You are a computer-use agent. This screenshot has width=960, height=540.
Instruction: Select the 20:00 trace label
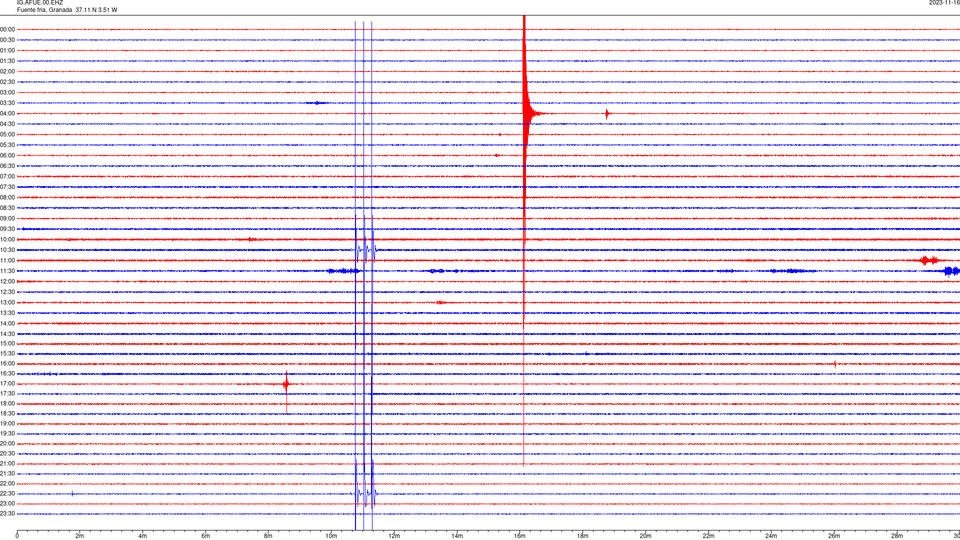8,444
